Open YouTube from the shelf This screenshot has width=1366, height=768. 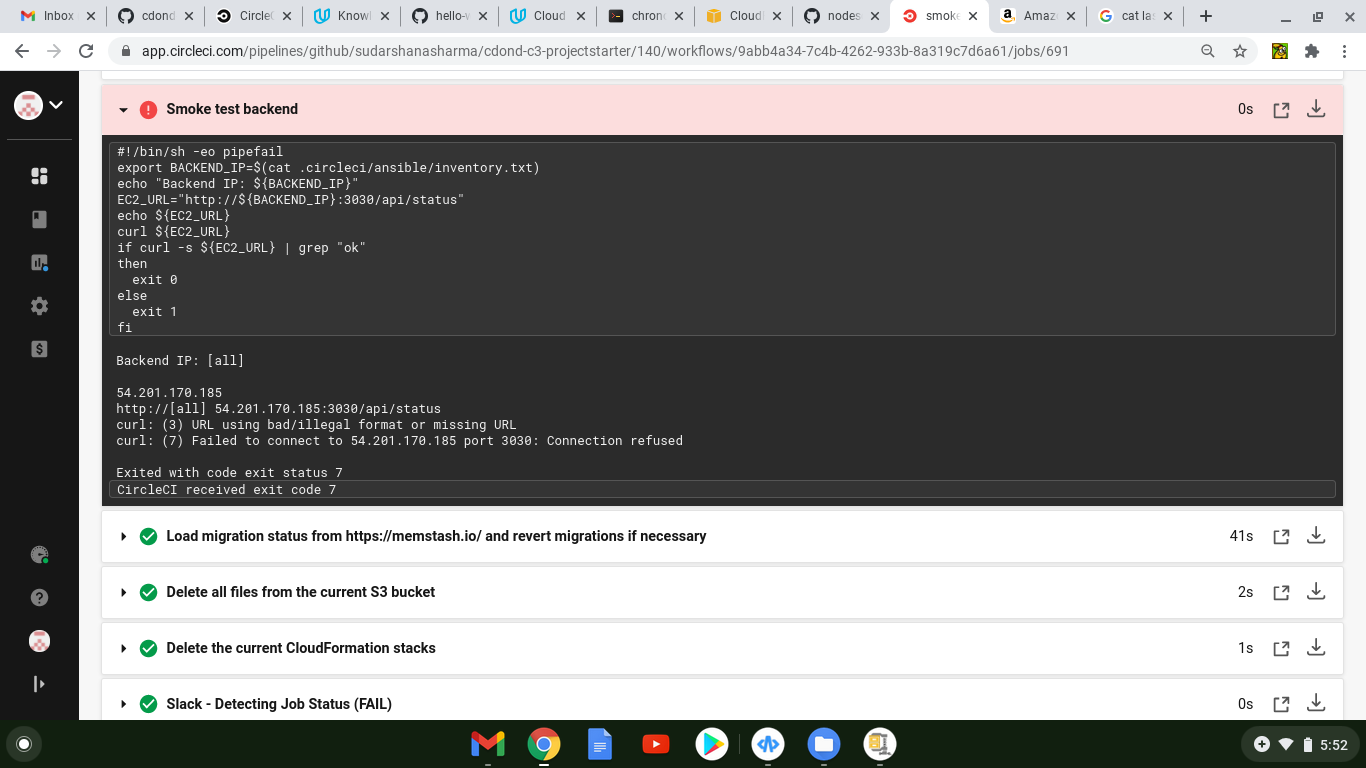click(x=655, y=744)
